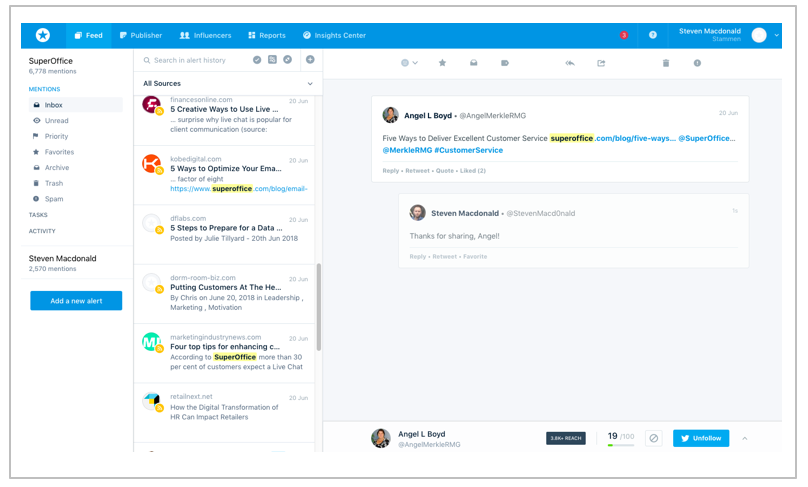Click the mention list scrollbar
The height and width of the screenshot is (487, 808).
[319, 307]
